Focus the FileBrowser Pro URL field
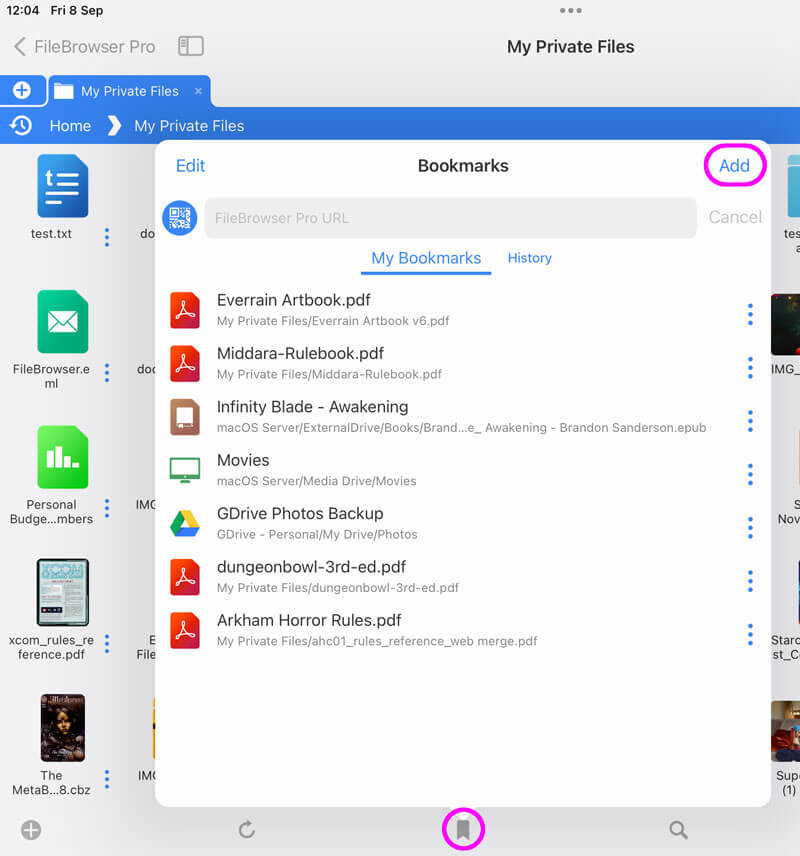The height and width of the screenshot is (856, 800). click(x=451, y=218)
